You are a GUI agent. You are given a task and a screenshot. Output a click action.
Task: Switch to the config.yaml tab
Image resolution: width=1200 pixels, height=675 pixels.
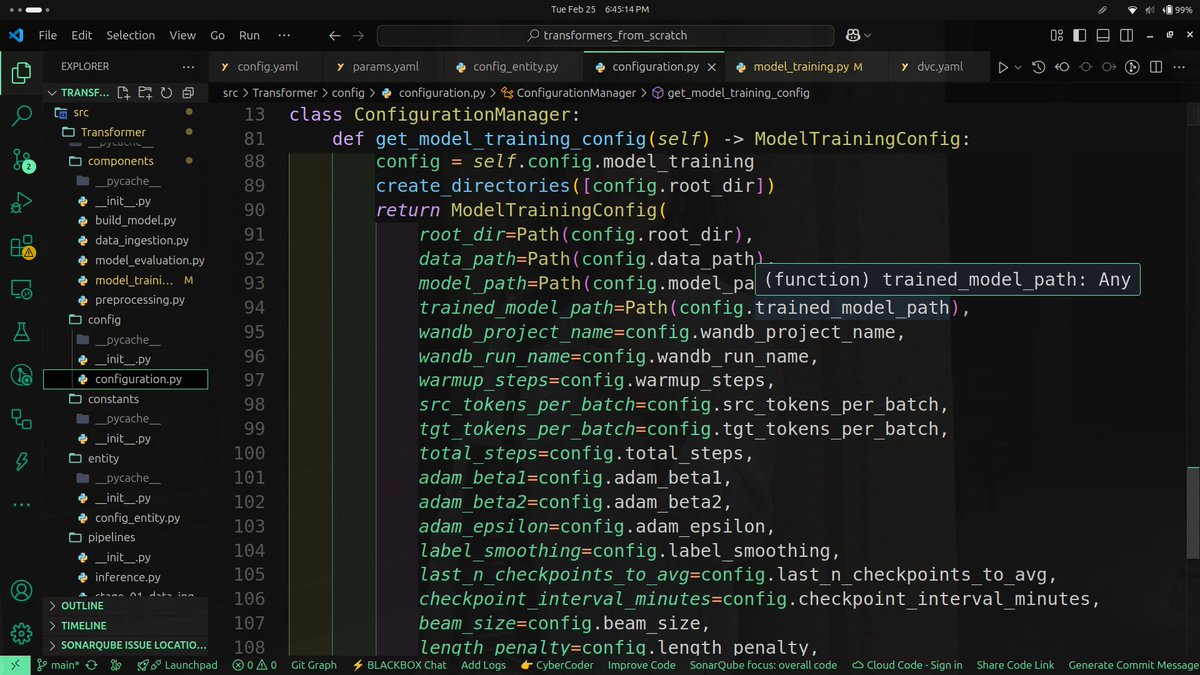point(266,67)
